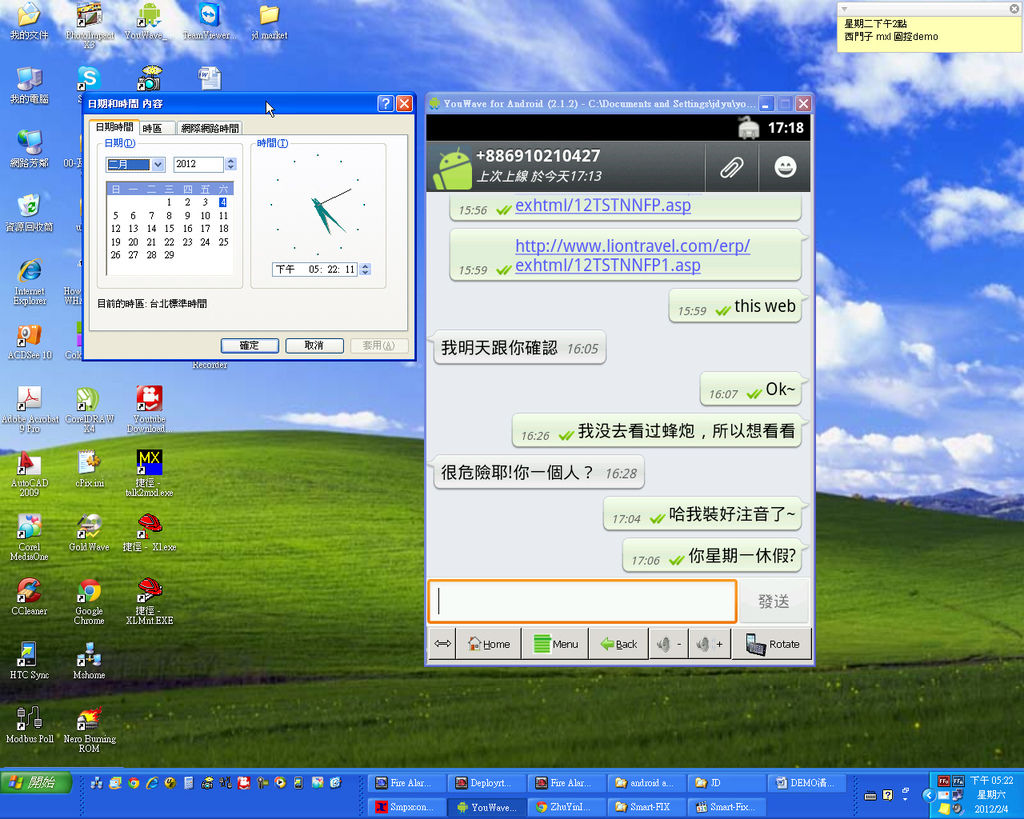Launch AutoCAD 2009 icon
The image size is (1024, 819).
[x=29, y=474]
